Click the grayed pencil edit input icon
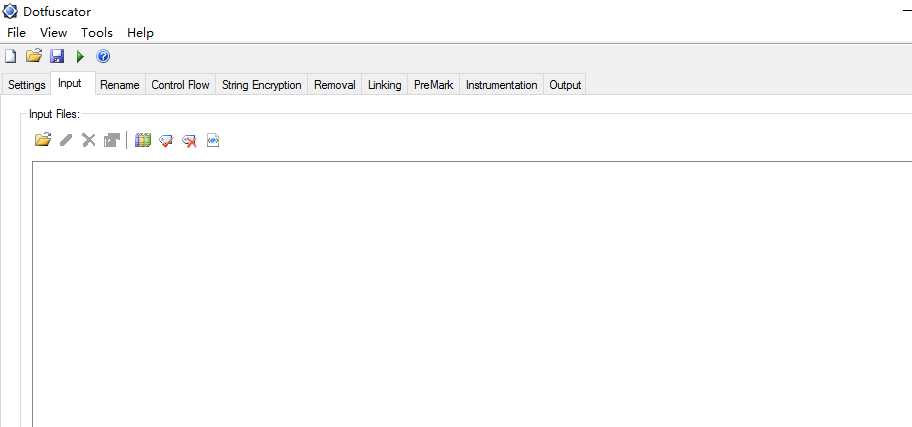The height and width of the screenshot is (427, 912). click(66, 140)
